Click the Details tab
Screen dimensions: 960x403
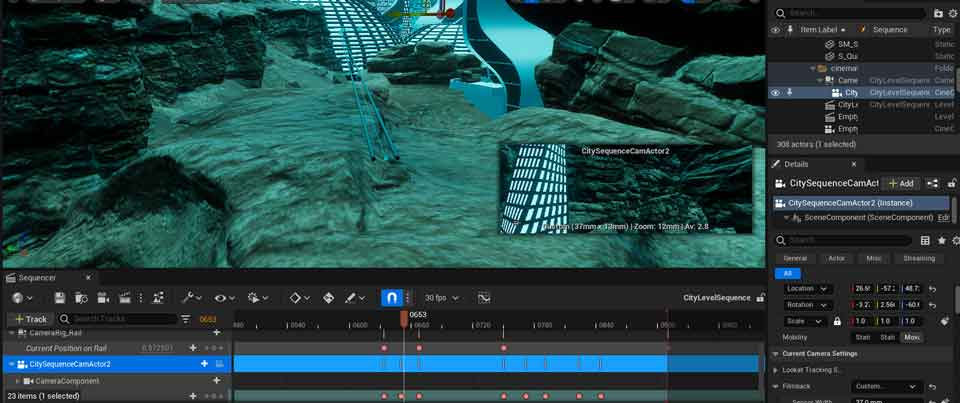797,164
